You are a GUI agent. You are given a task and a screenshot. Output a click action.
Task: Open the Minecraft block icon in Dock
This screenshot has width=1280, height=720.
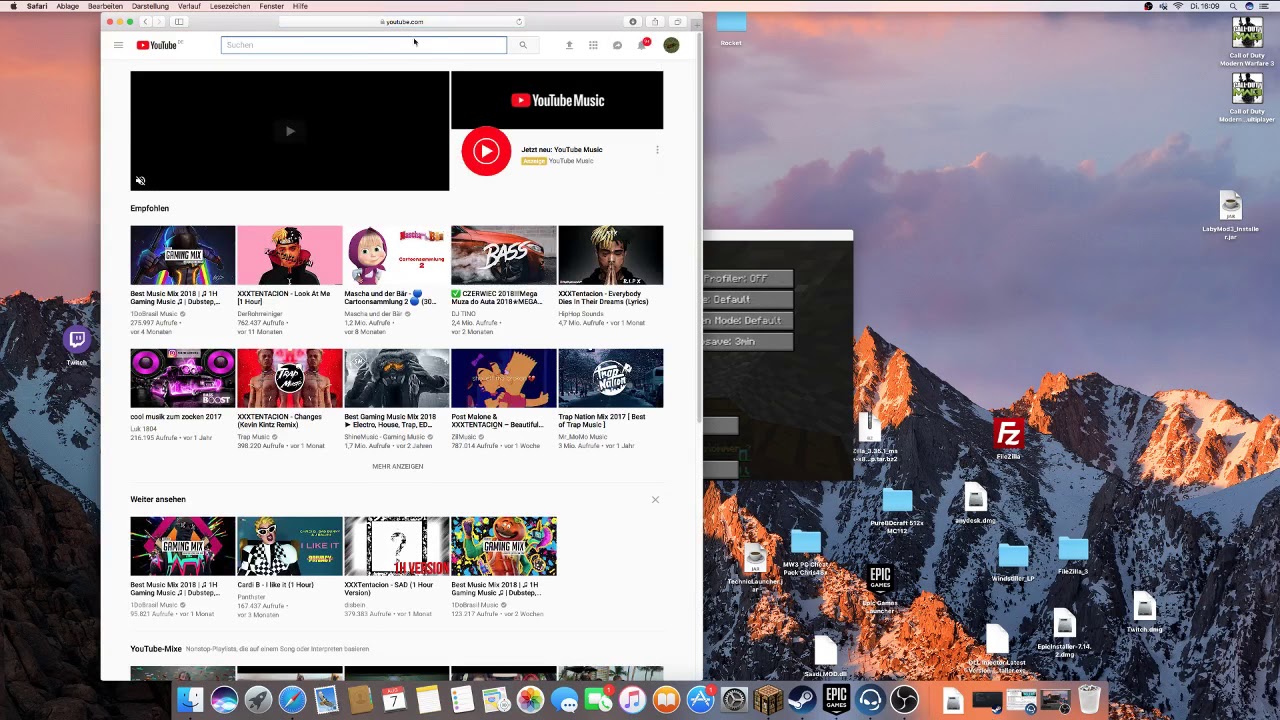(x=768, y=700)
